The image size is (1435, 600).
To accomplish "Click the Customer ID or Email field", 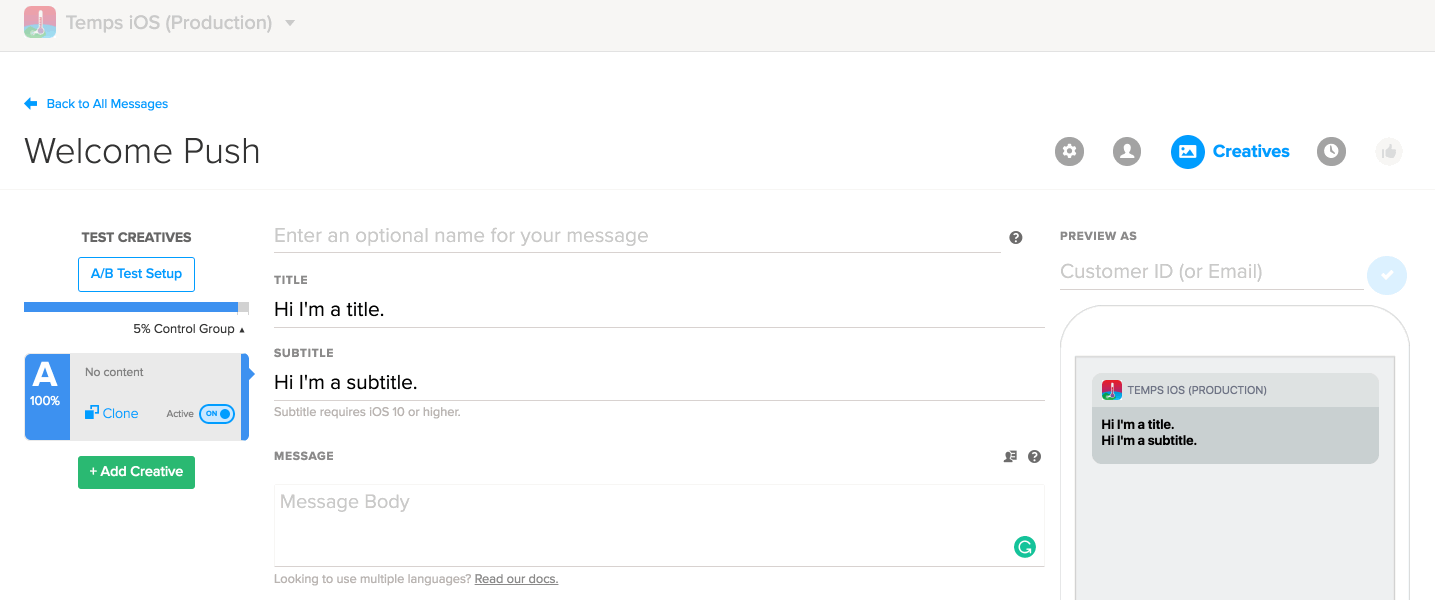I will tap(1210, 272).
